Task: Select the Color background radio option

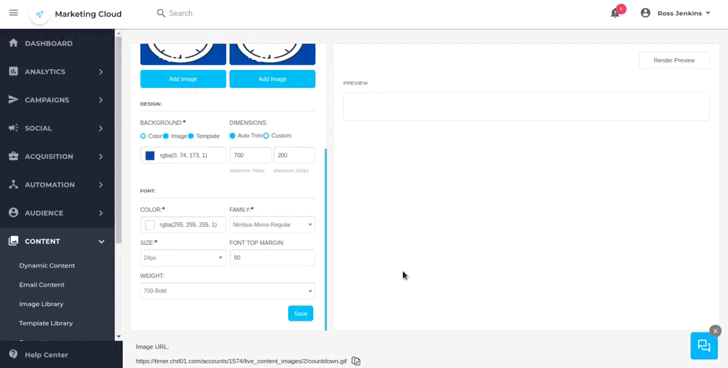Action: pos(143,136)
